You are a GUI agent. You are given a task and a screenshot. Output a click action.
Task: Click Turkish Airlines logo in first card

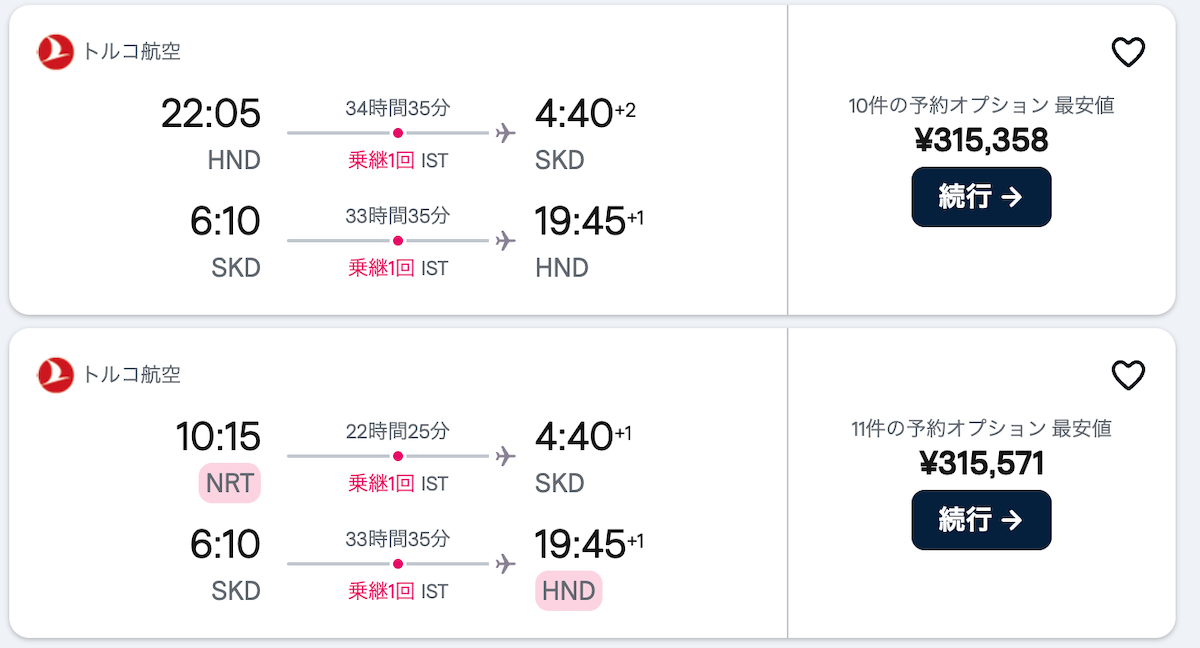point(56,52)
